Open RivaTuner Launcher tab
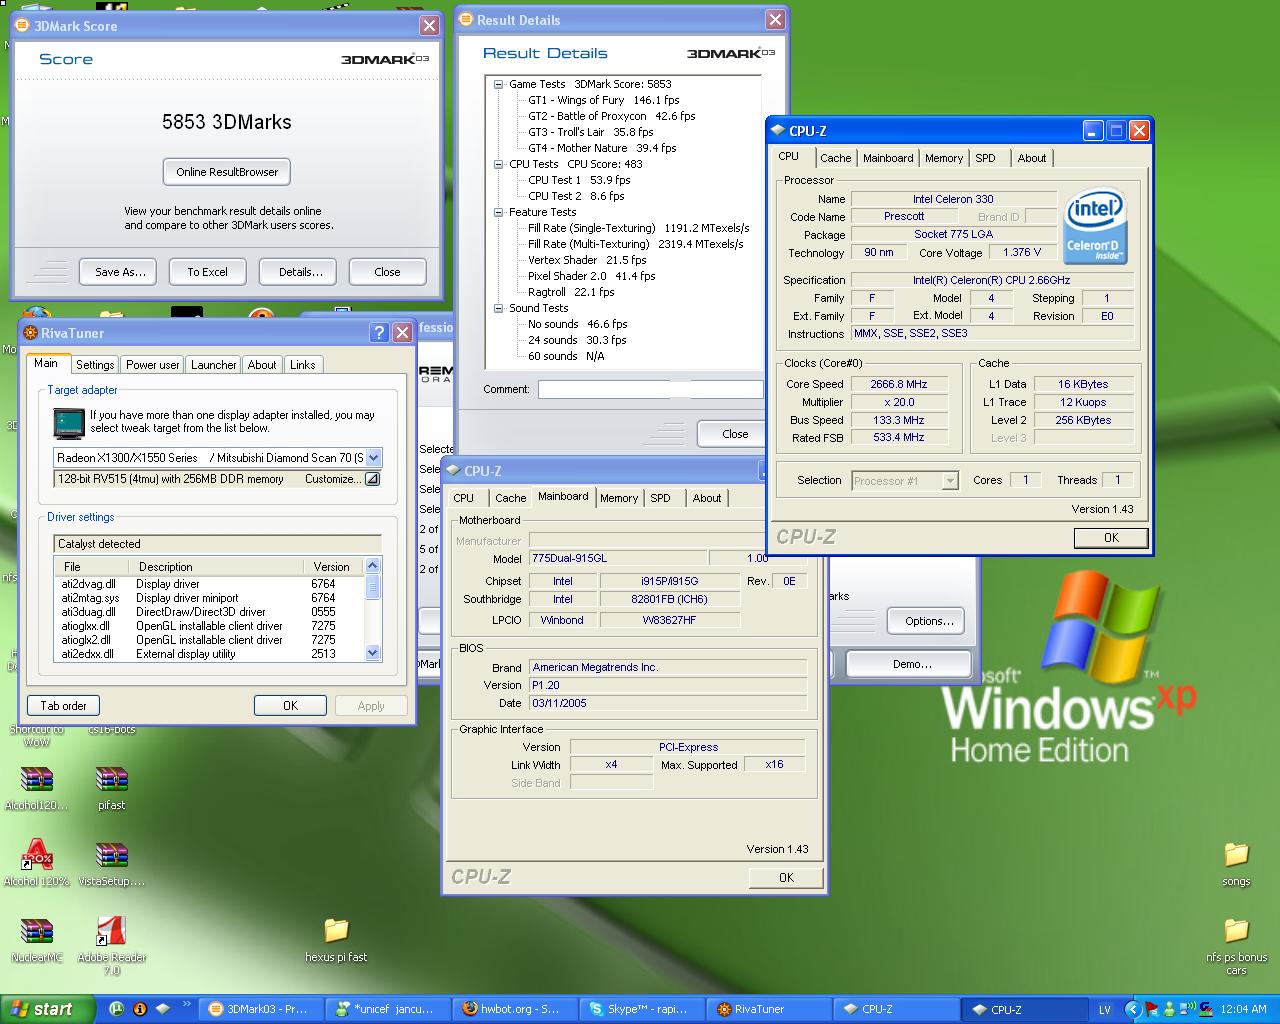 click(214, 365)
